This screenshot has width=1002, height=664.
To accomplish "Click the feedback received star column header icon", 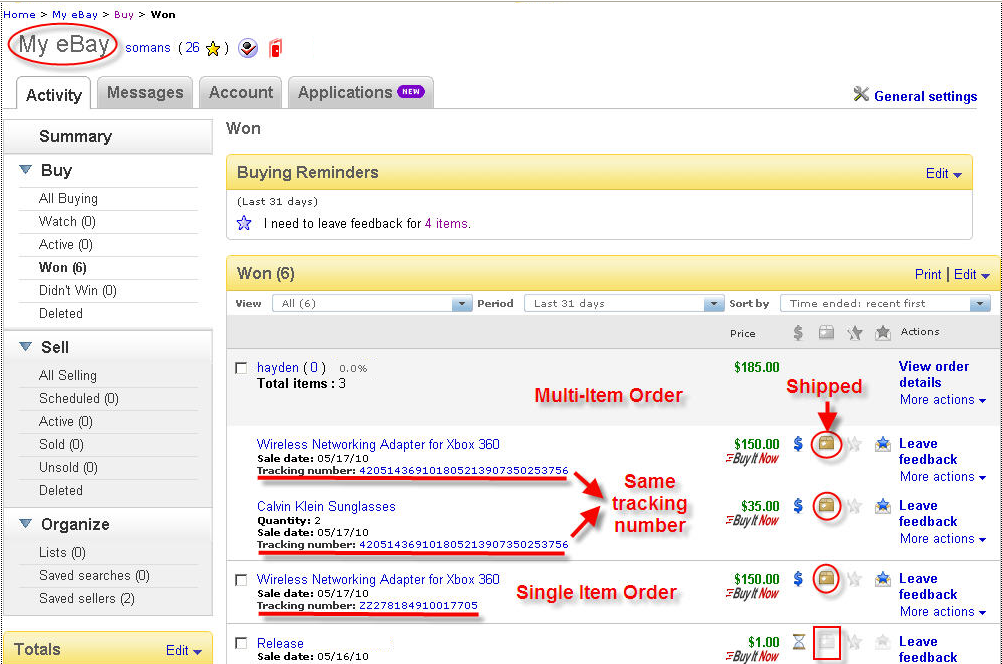I will (x=883, y=332).
